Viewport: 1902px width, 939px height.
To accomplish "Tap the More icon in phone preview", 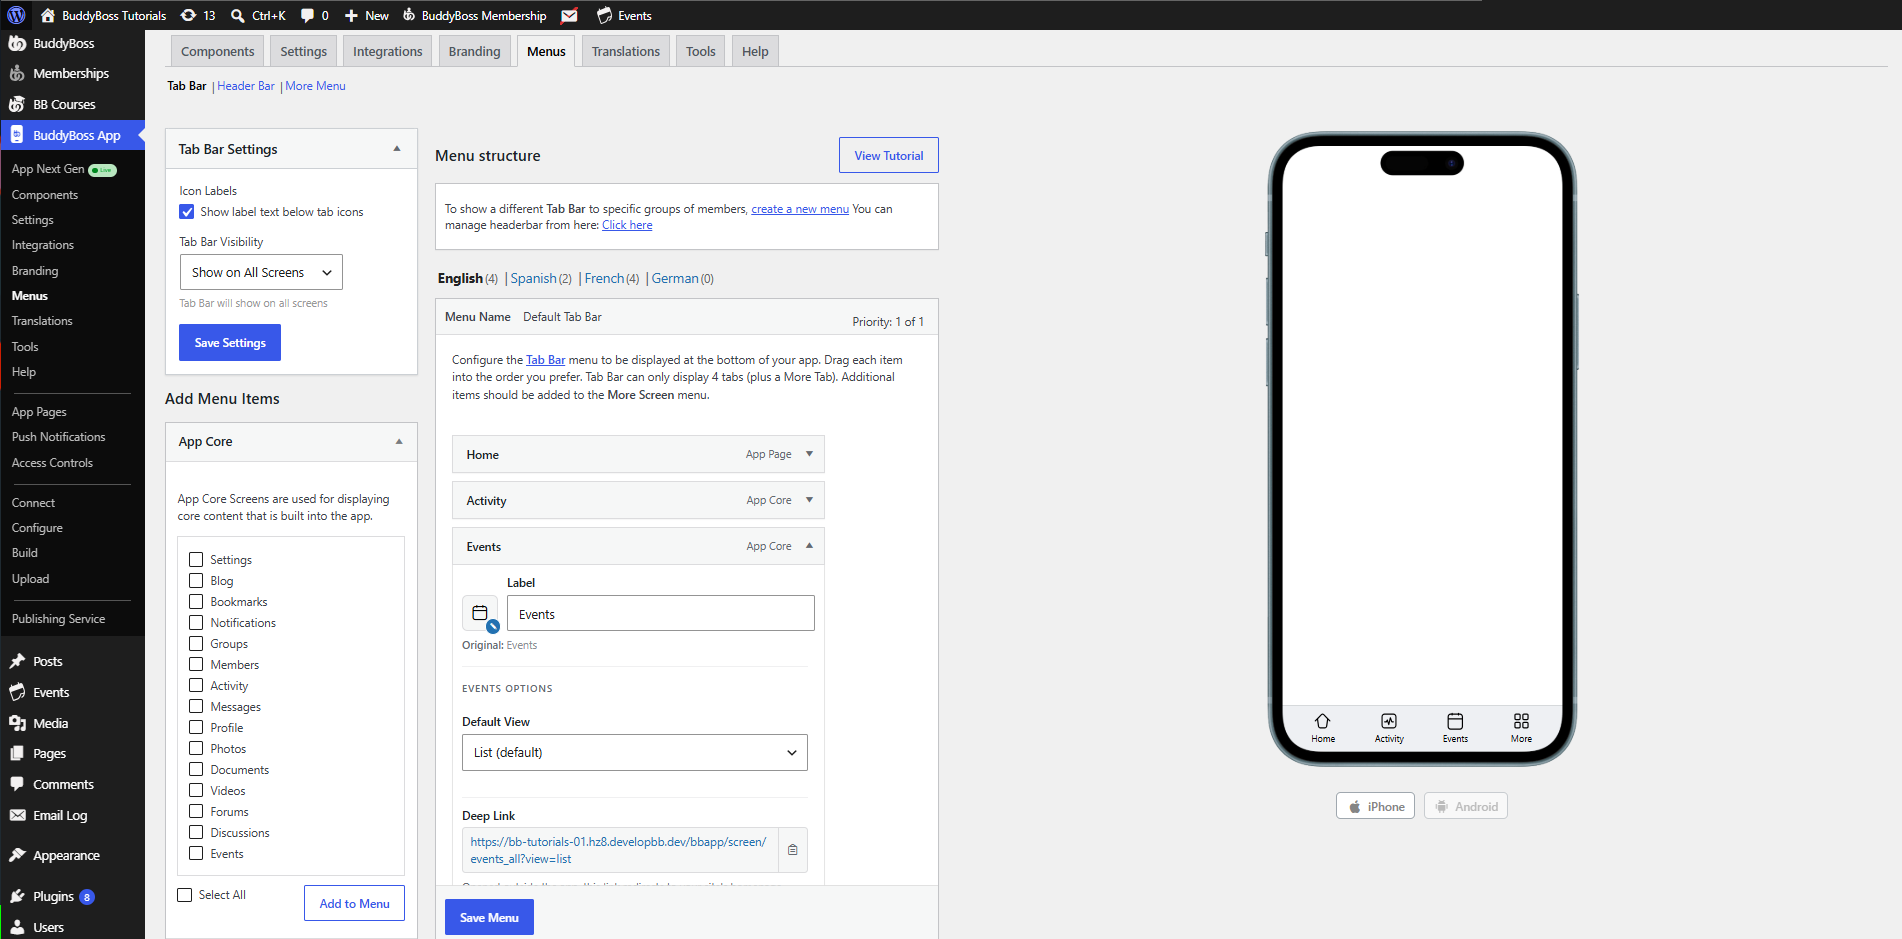I will point(1521,721).
